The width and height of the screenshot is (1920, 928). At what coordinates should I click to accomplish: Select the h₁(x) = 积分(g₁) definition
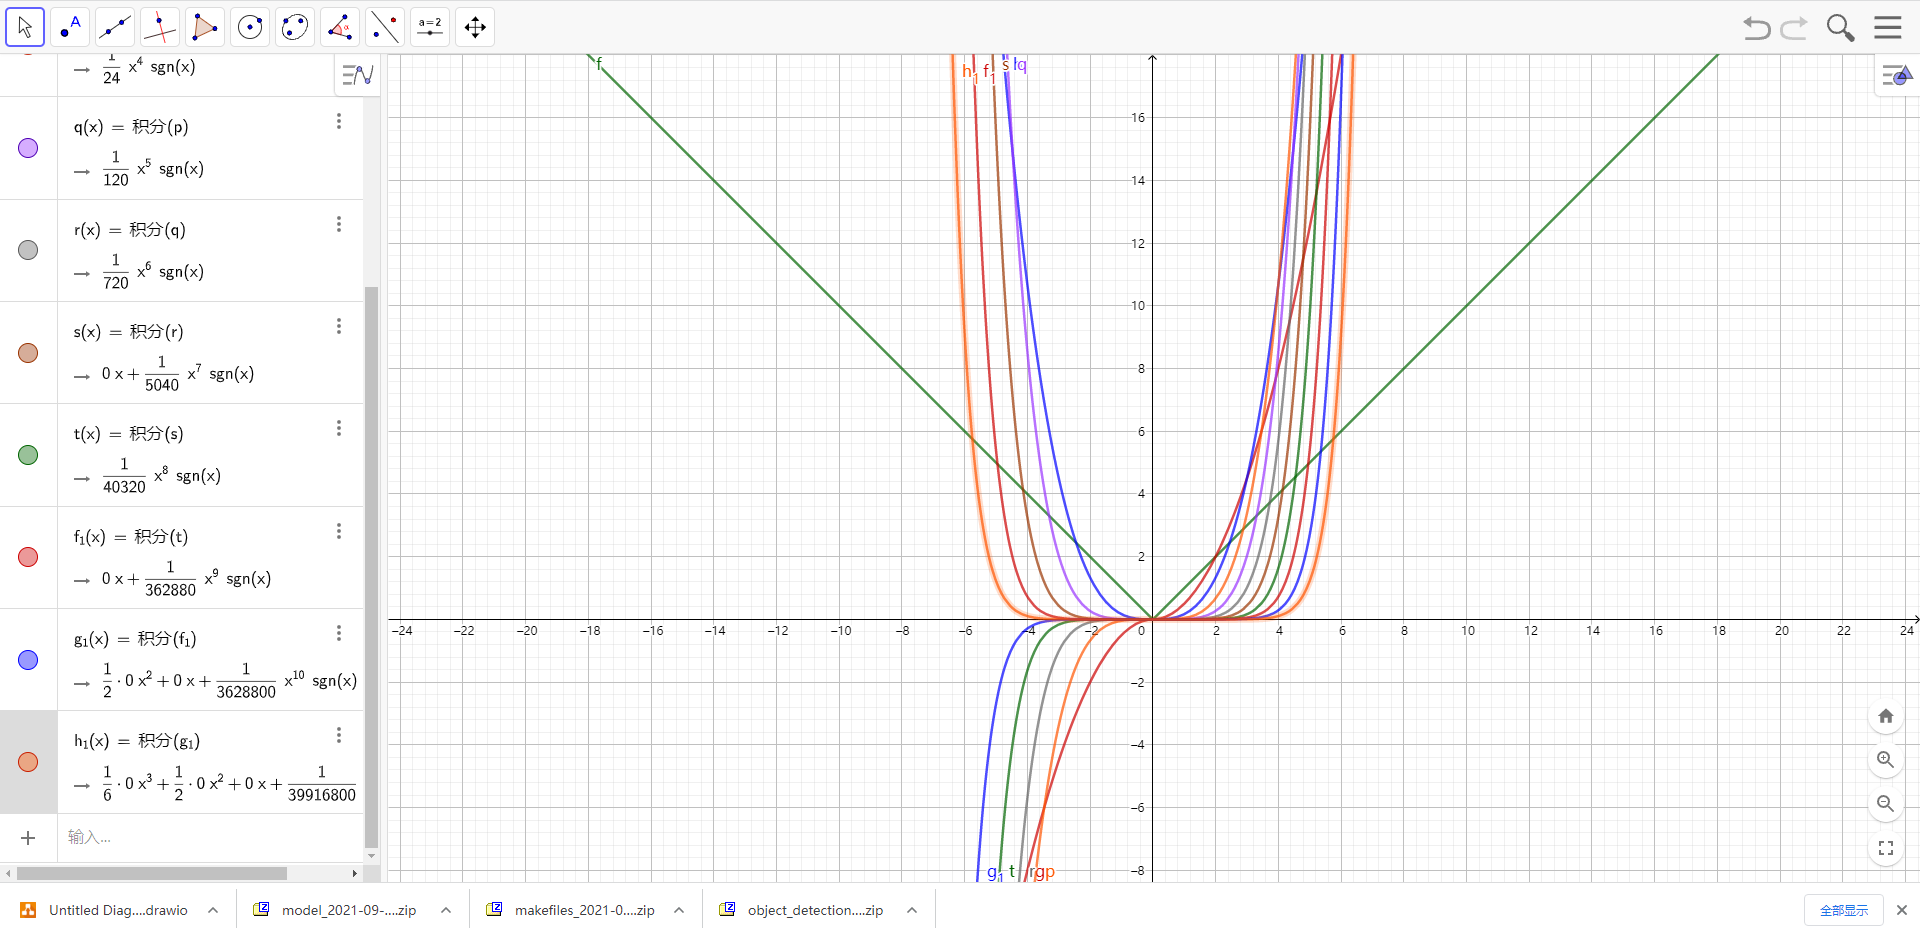137,741
